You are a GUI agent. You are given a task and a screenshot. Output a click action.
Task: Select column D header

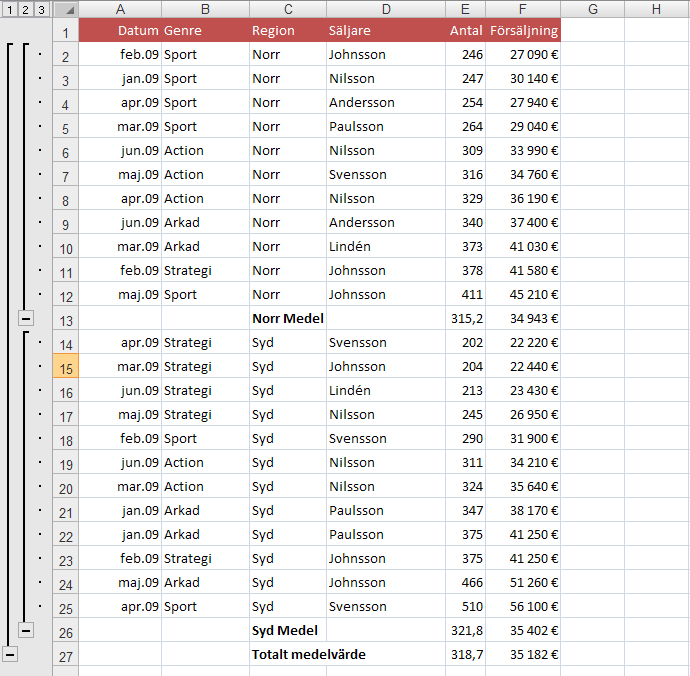(x=386, y=9)
